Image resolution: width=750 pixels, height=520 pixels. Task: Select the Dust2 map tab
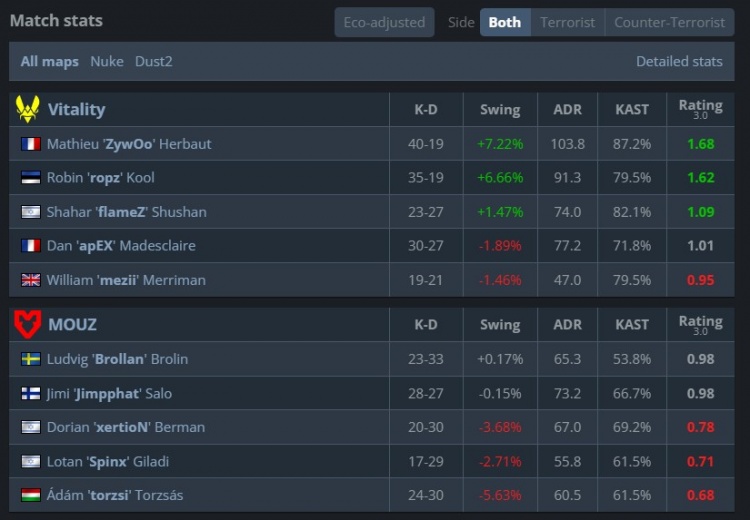pos(154,61)
